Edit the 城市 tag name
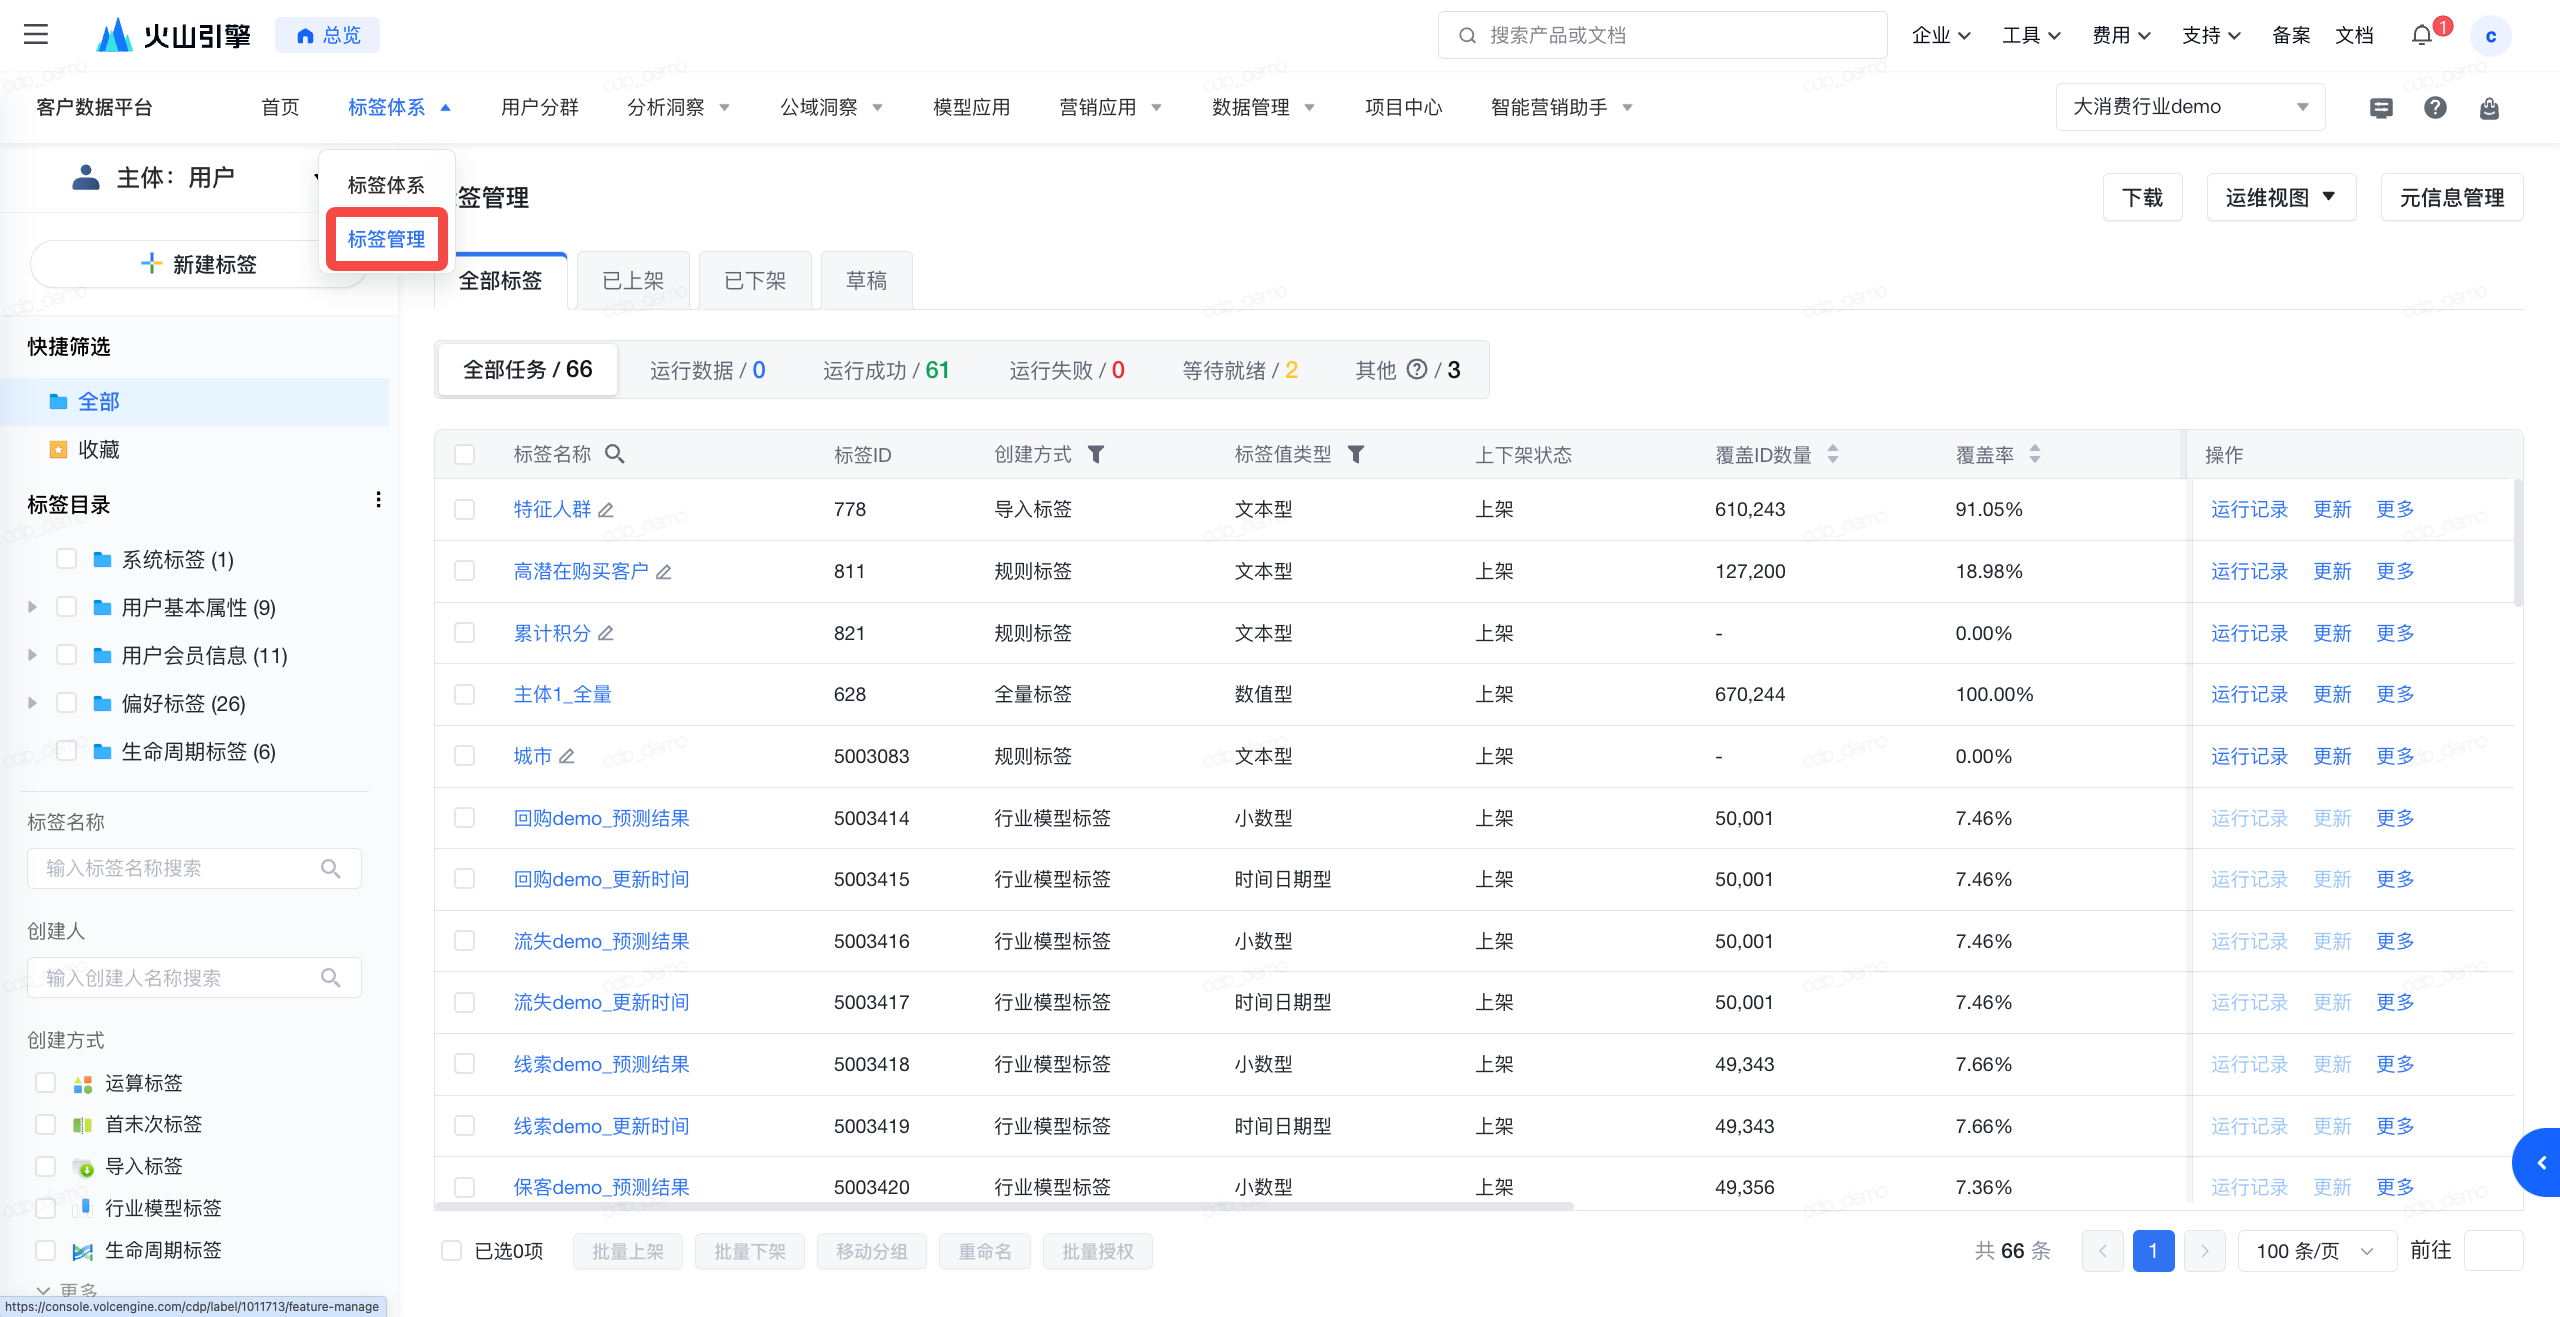 point(567,757)
